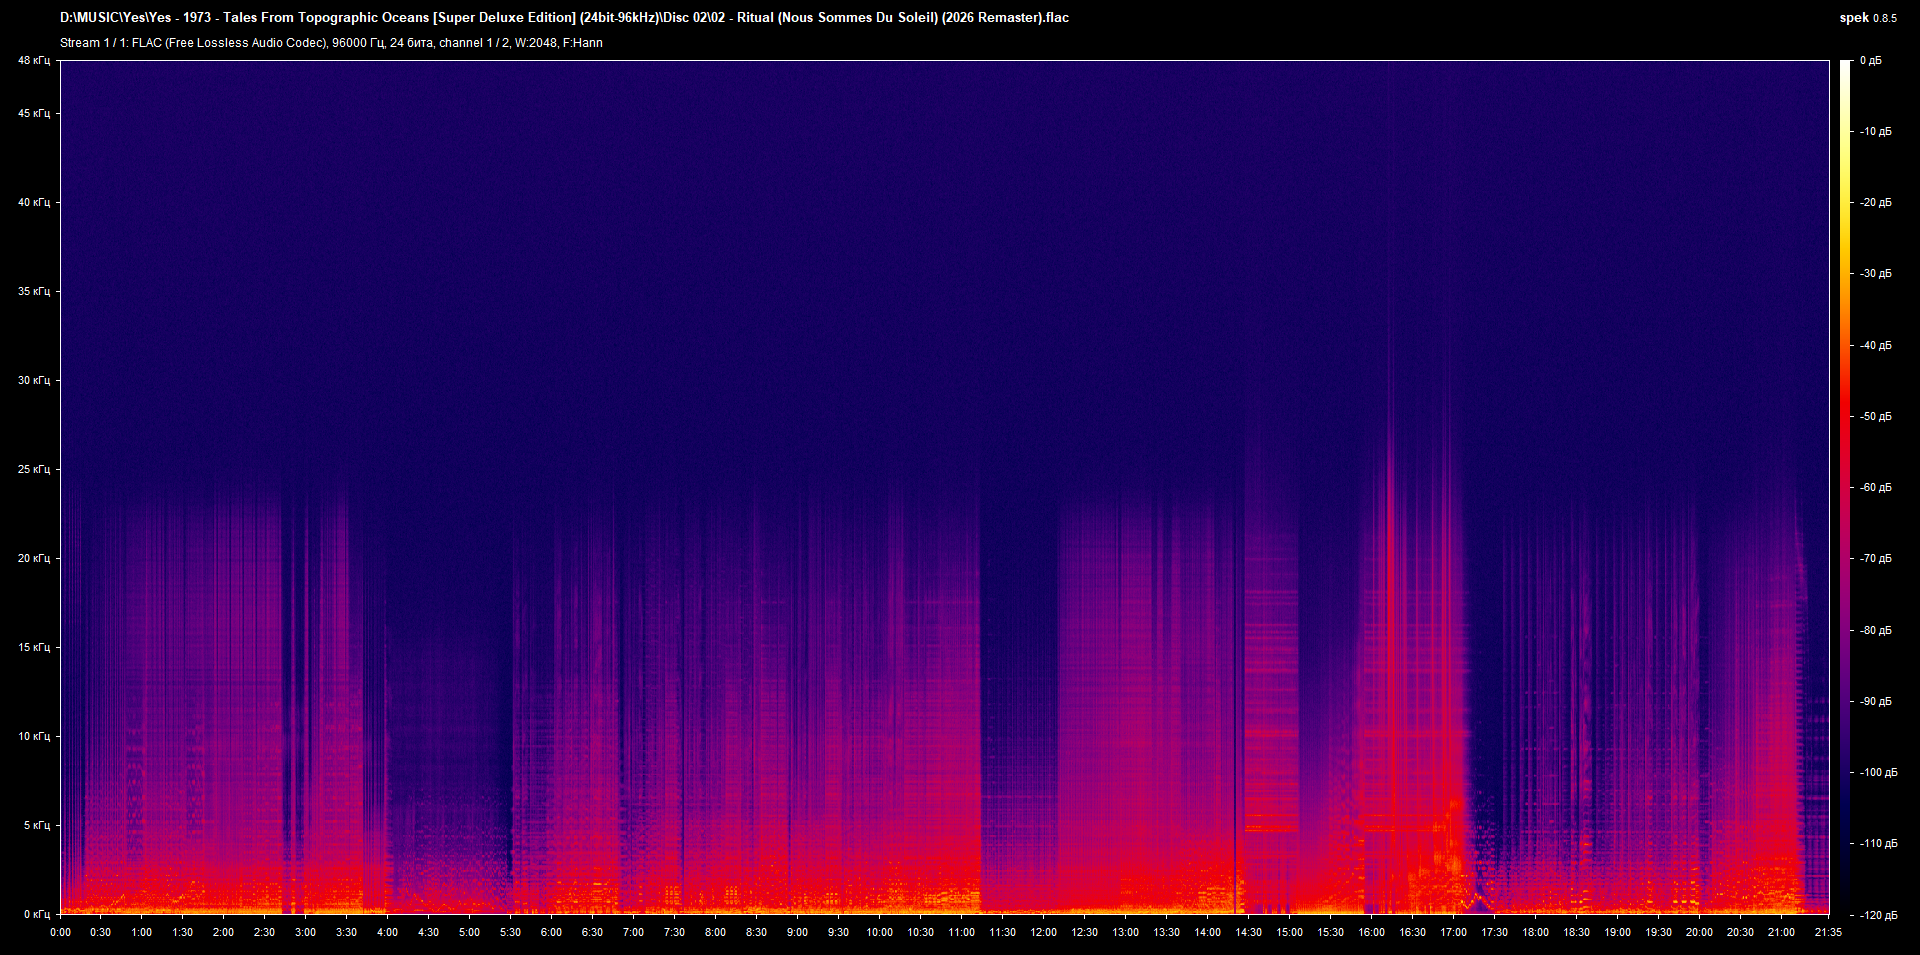Click the 11:00 time axis marker
Image resolution: width=1920 pixels, height=955 pixels.
(x=961, y=932)
